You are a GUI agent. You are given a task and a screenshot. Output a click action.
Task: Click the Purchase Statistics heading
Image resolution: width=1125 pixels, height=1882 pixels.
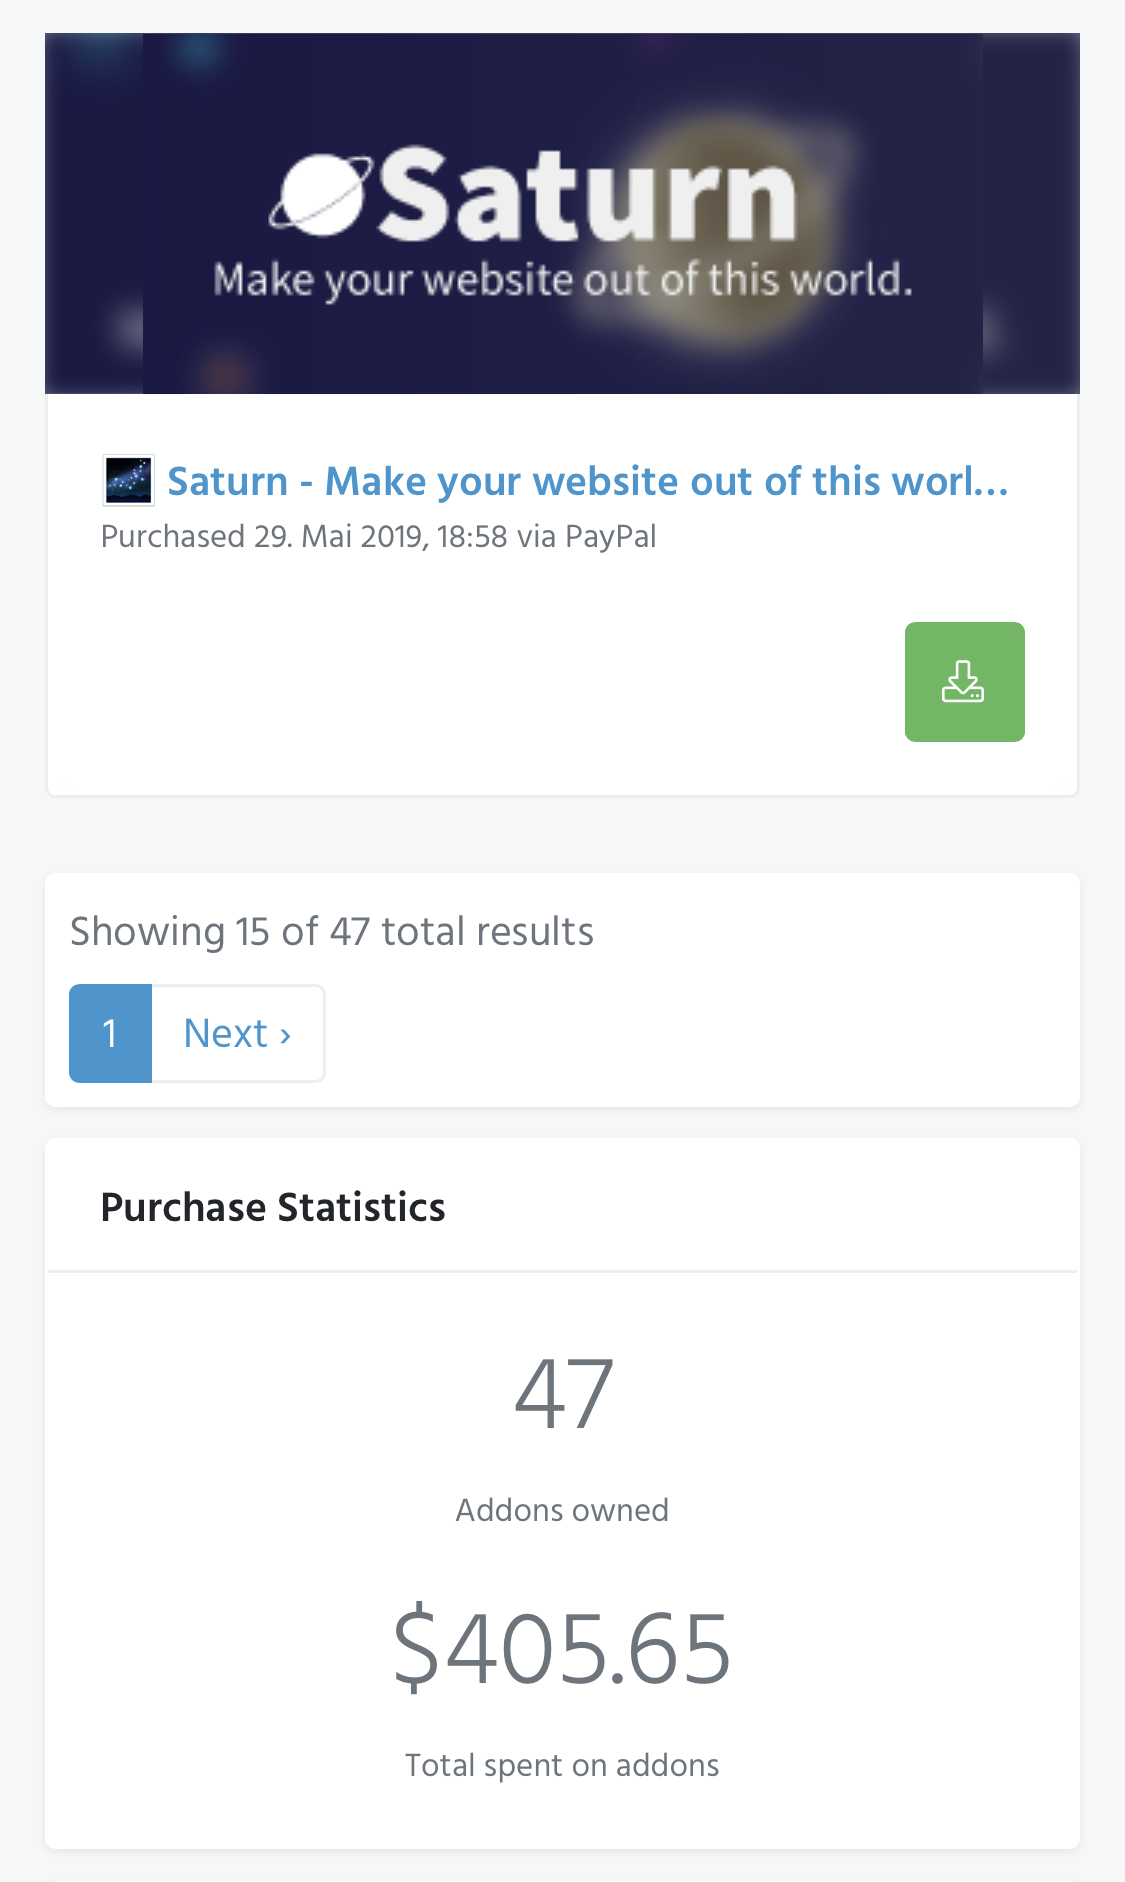273,1207
